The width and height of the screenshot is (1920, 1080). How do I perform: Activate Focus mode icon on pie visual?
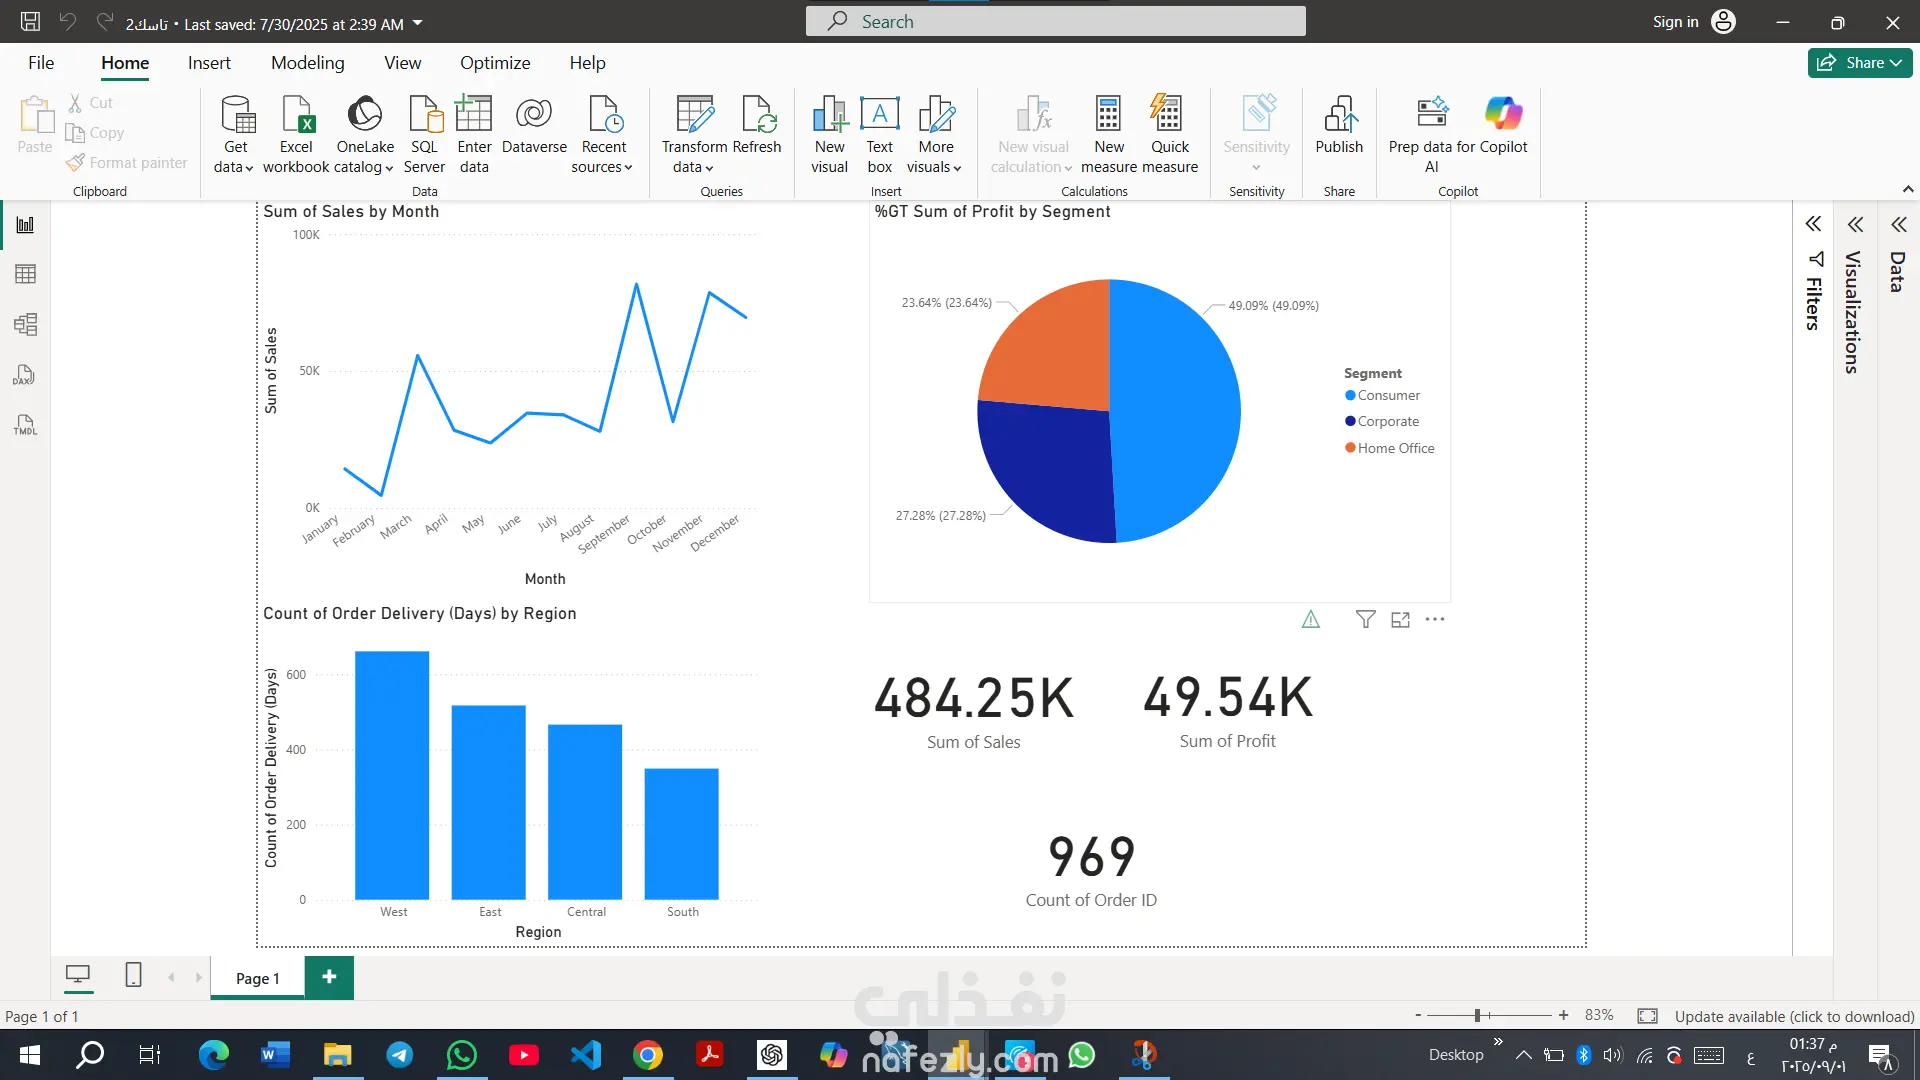tap(1400, 620)
